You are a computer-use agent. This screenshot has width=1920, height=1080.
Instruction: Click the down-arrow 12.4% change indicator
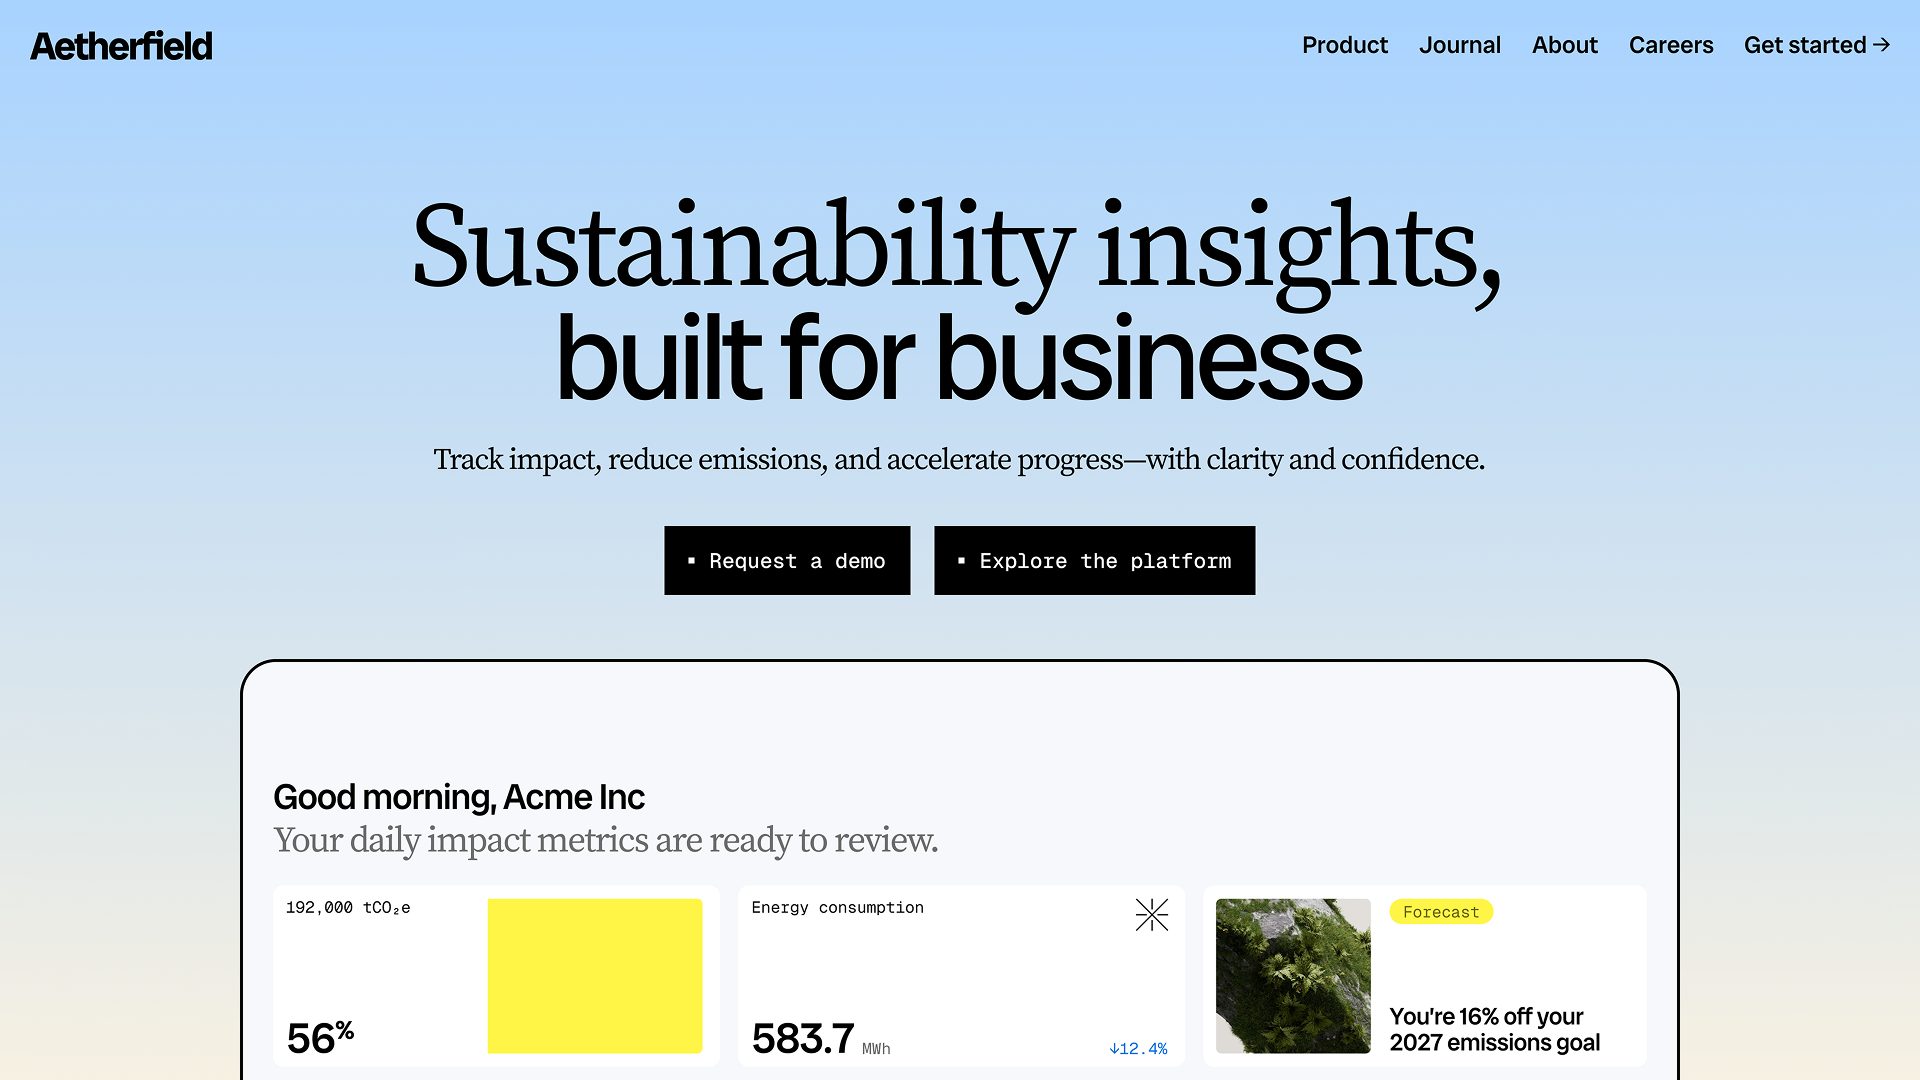[1138, 1048]
